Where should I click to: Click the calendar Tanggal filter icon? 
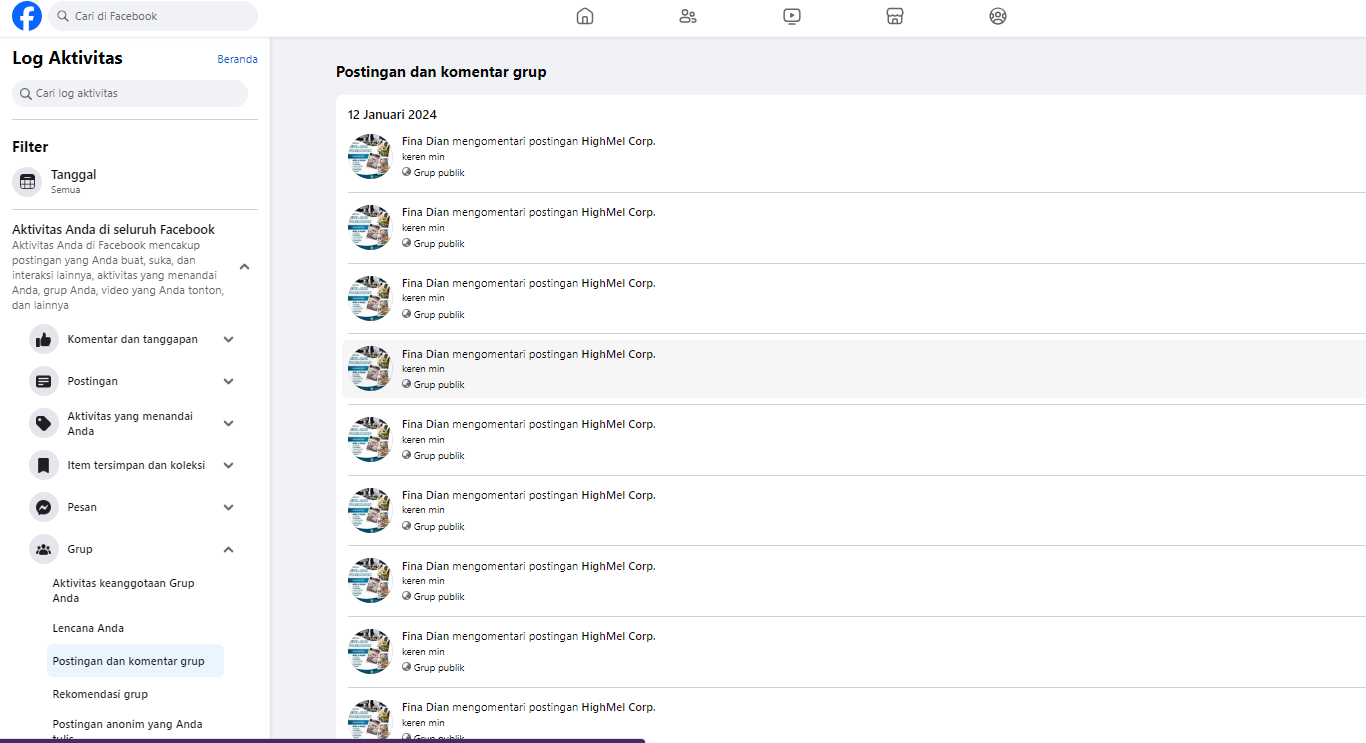pos(27,182)
